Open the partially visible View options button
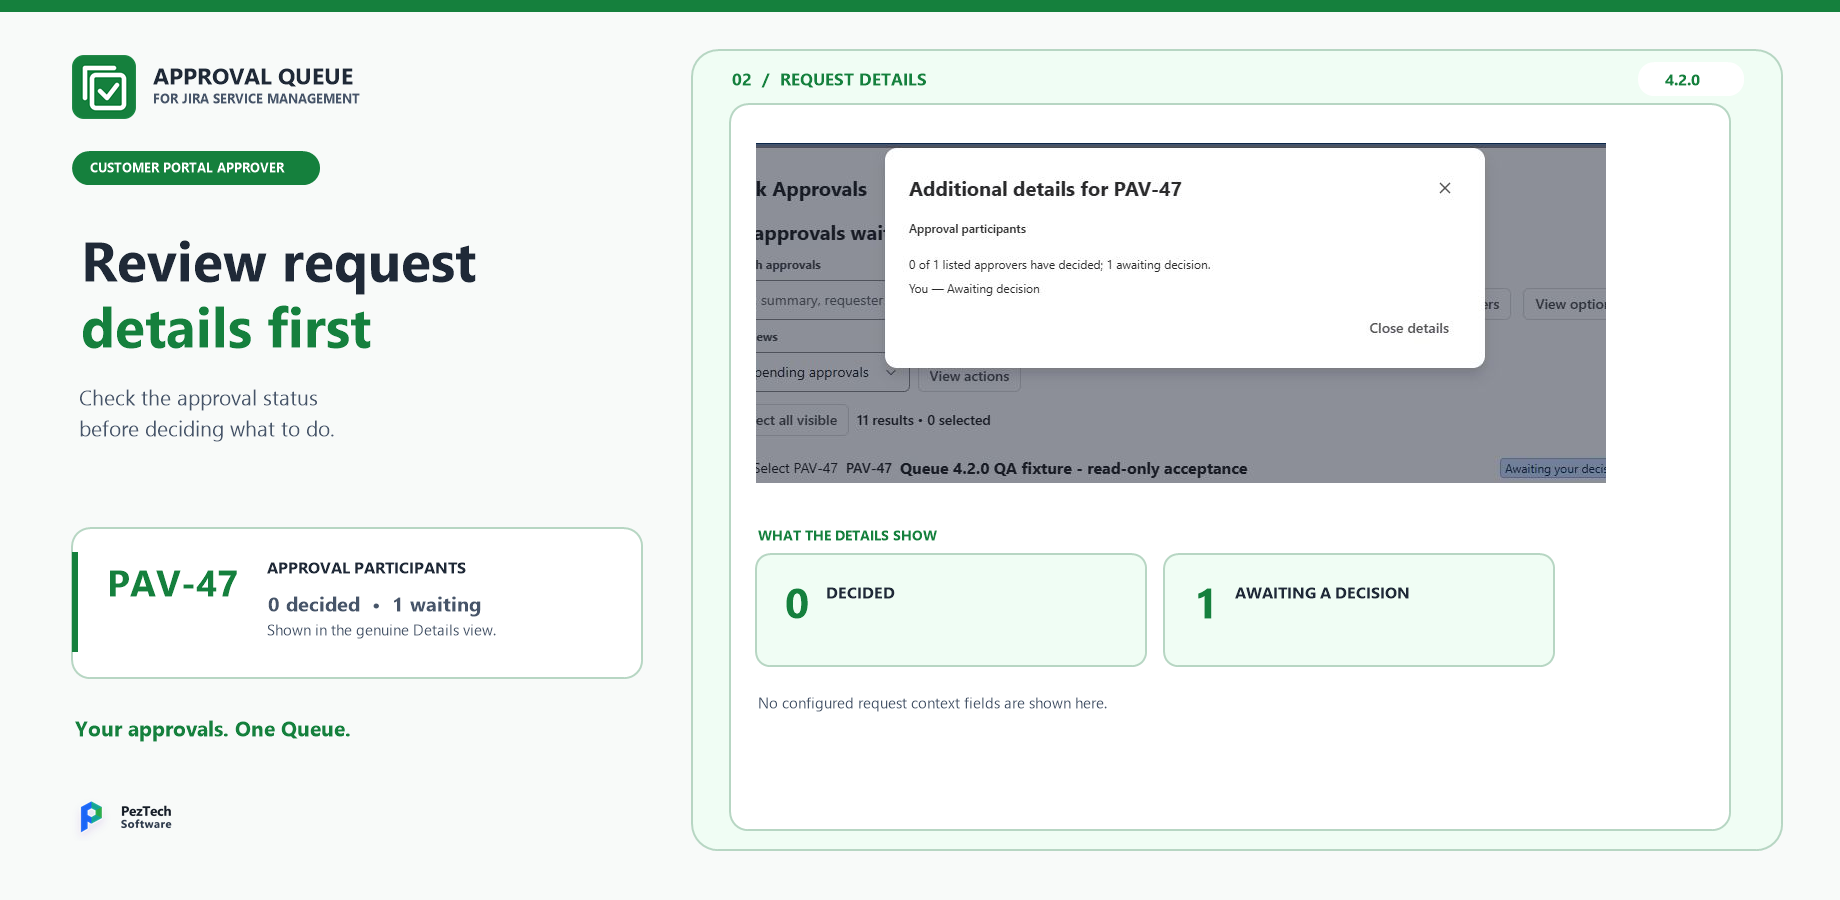Screen dimensions: 1840x900 pyautogui.click(x=1565, y=304)
